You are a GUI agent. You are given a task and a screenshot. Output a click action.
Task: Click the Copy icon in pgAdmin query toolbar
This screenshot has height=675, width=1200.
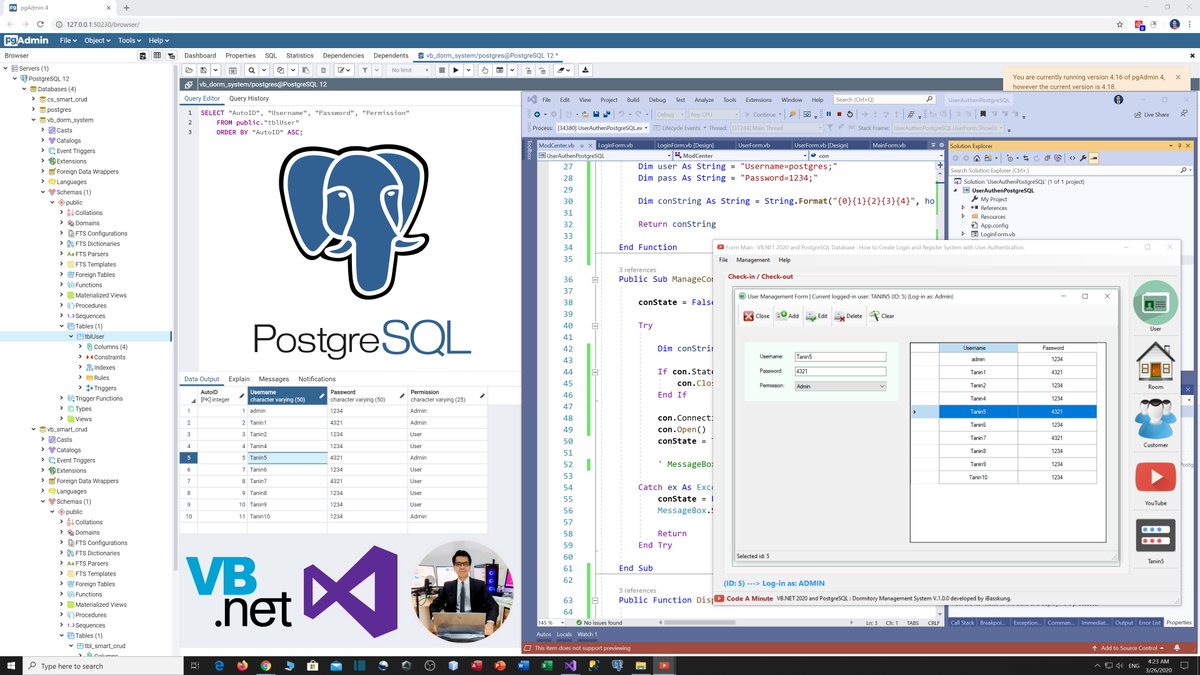click(x=280, y=70)
